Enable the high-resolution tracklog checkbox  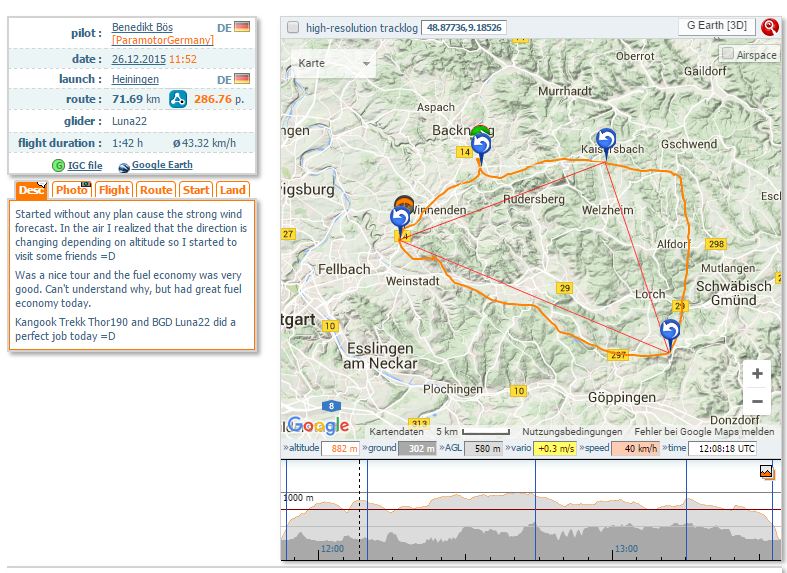tap(292, 28)
